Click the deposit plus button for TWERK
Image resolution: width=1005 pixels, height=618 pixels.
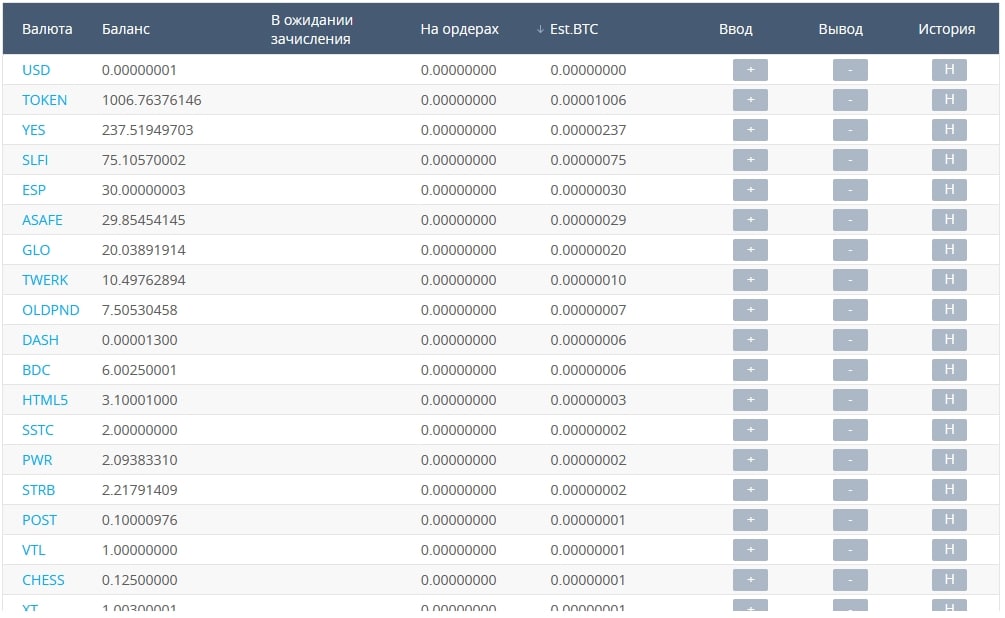pyautogui.click(x=750, y=280)
